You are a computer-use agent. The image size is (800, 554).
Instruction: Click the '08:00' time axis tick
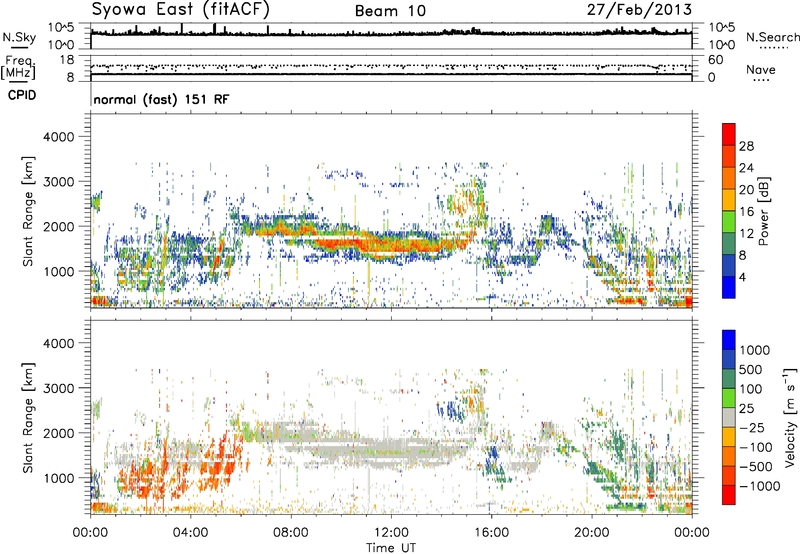pos(291,533)
